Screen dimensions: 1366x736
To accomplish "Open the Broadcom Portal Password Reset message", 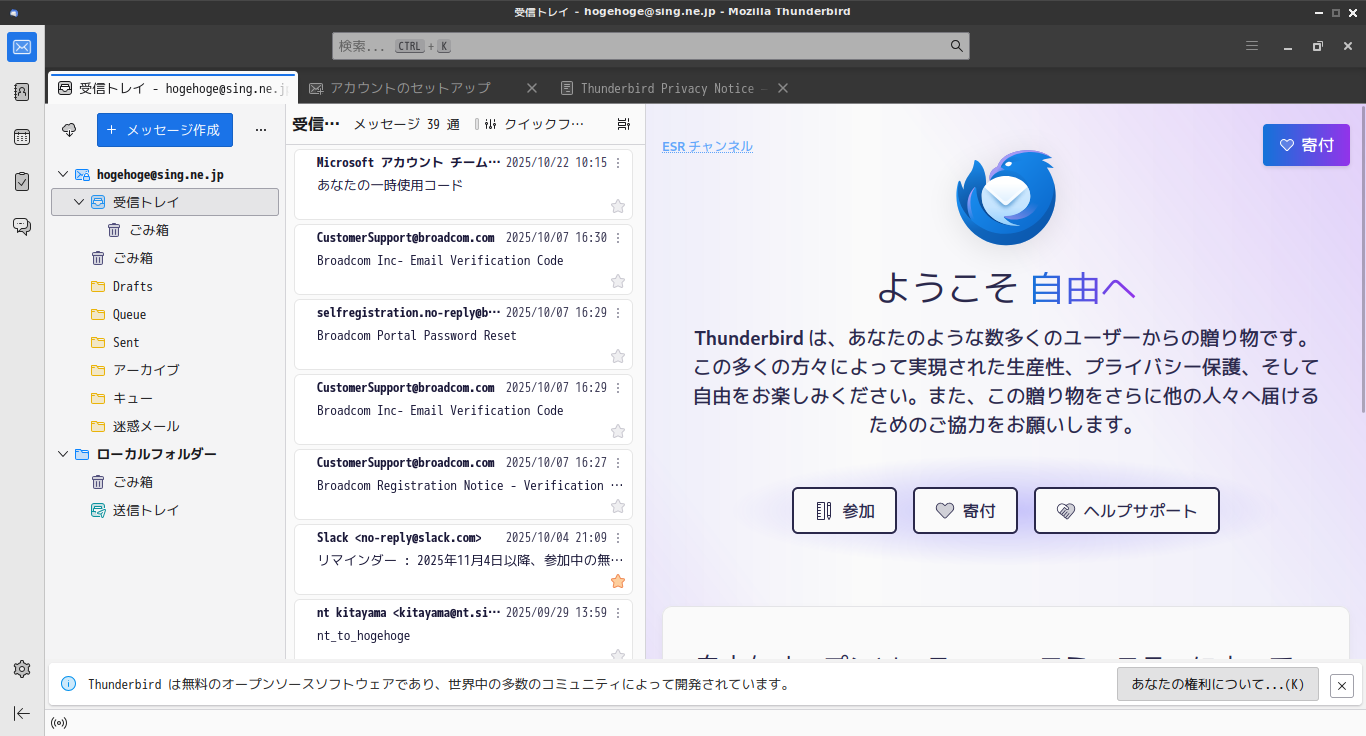I will tap(463, 334).
